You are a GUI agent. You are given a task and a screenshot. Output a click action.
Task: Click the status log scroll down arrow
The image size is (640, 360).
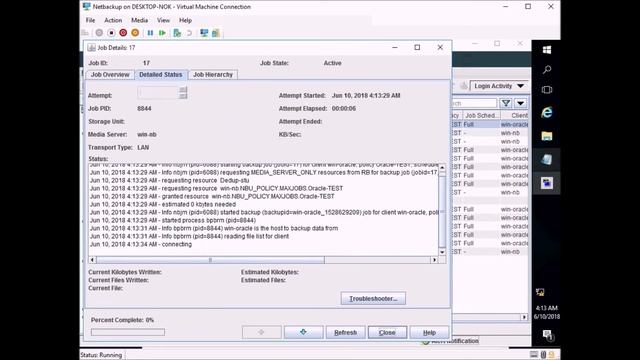[442, 252]
